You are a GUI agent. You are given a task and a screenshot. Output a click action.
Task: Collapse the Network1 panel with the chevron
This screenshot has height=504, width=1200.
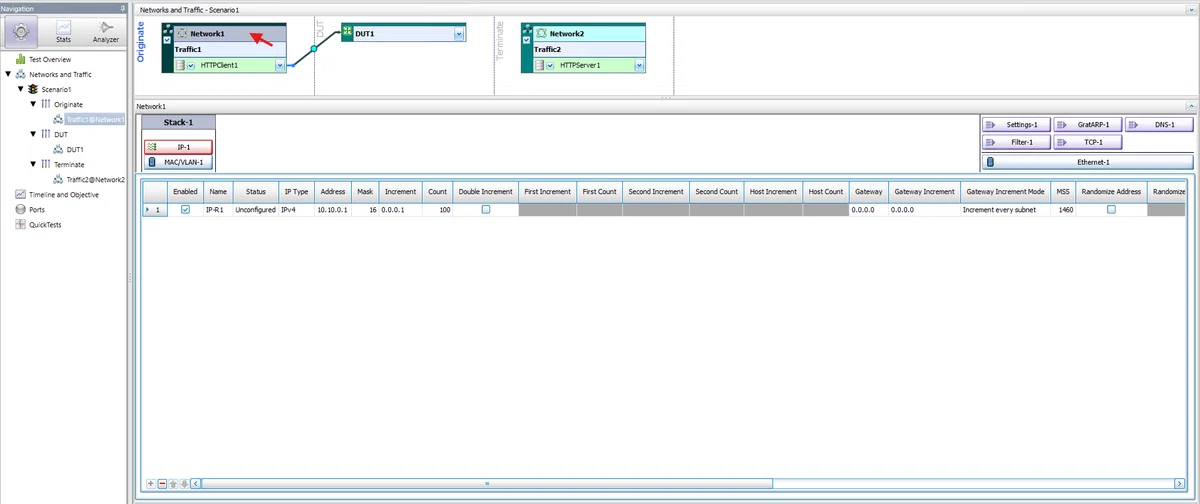(1191, 105)
